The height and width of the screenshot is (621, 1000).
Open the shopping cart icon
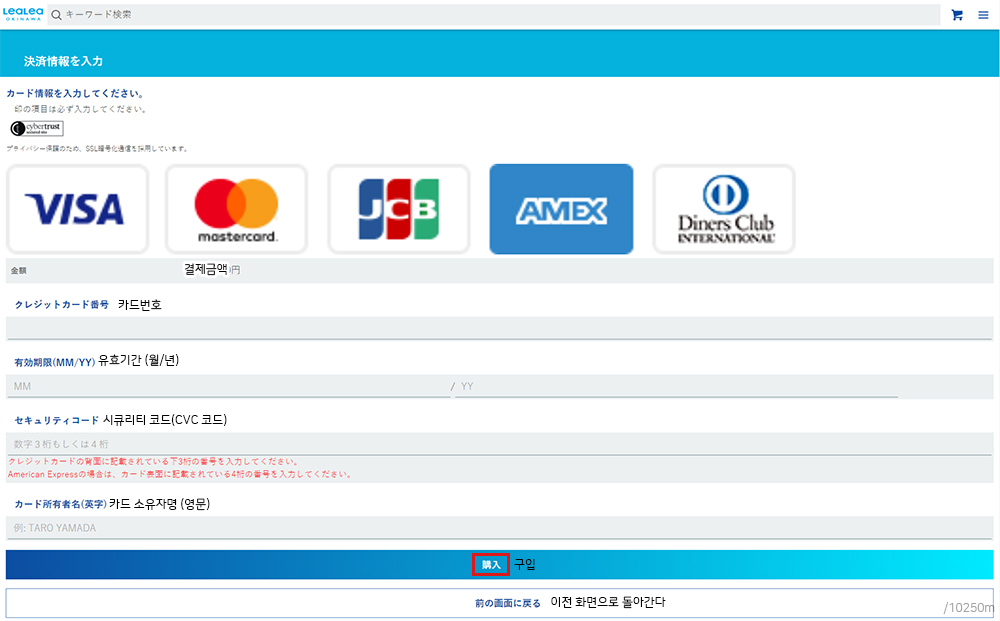(957, 15)
